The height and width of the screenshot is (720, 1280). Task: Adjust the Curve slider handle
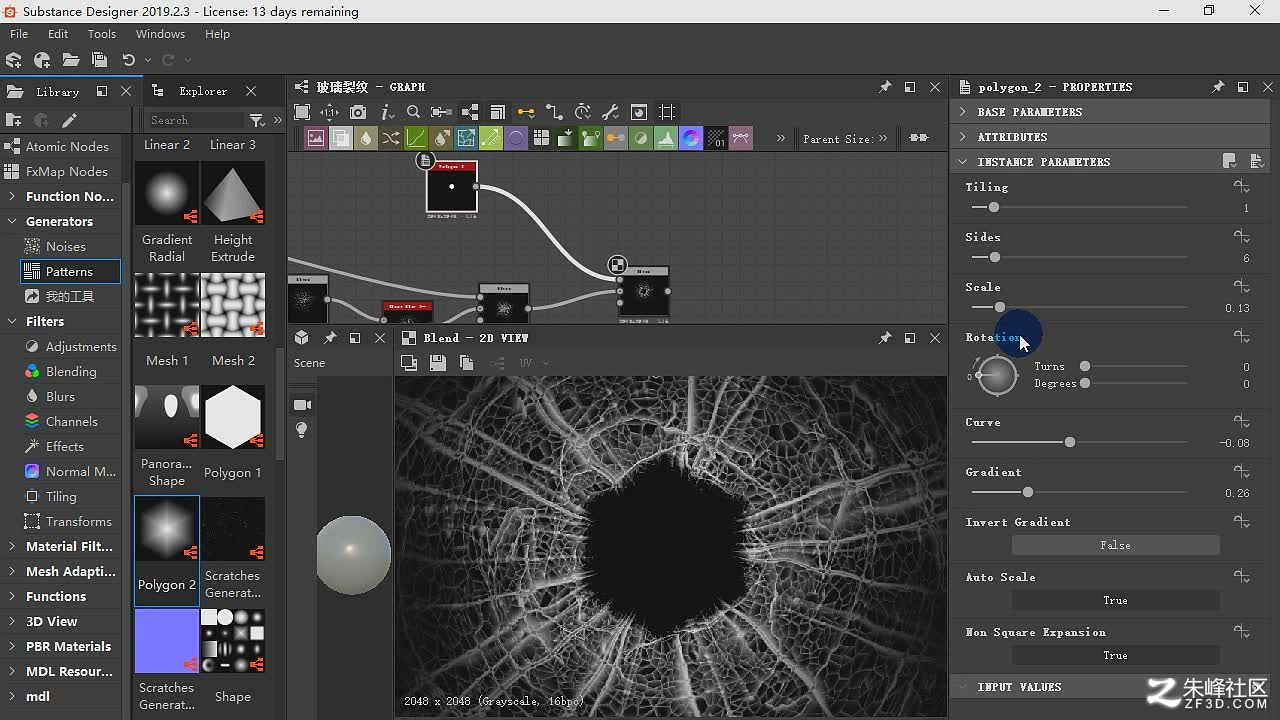click(1070, 442)
